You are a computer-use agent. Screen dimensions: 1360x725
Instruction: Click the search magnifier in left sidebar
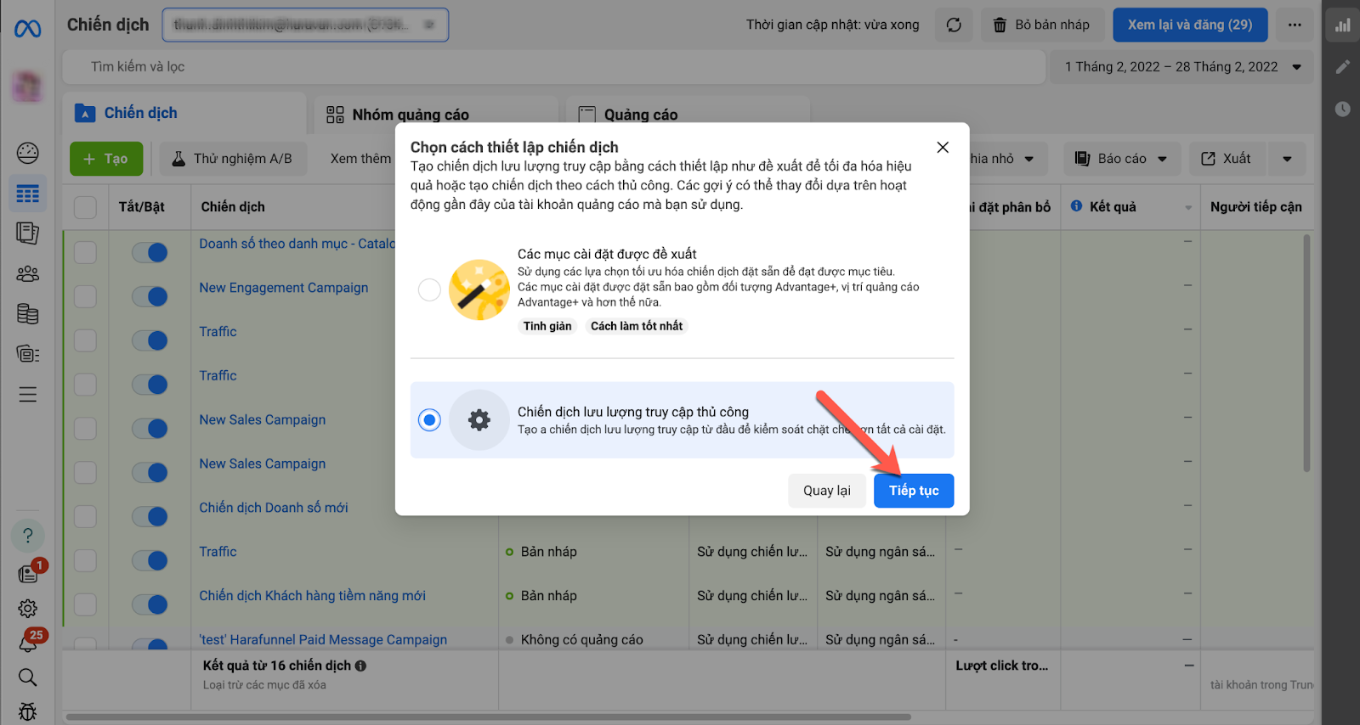click(28, 677)
